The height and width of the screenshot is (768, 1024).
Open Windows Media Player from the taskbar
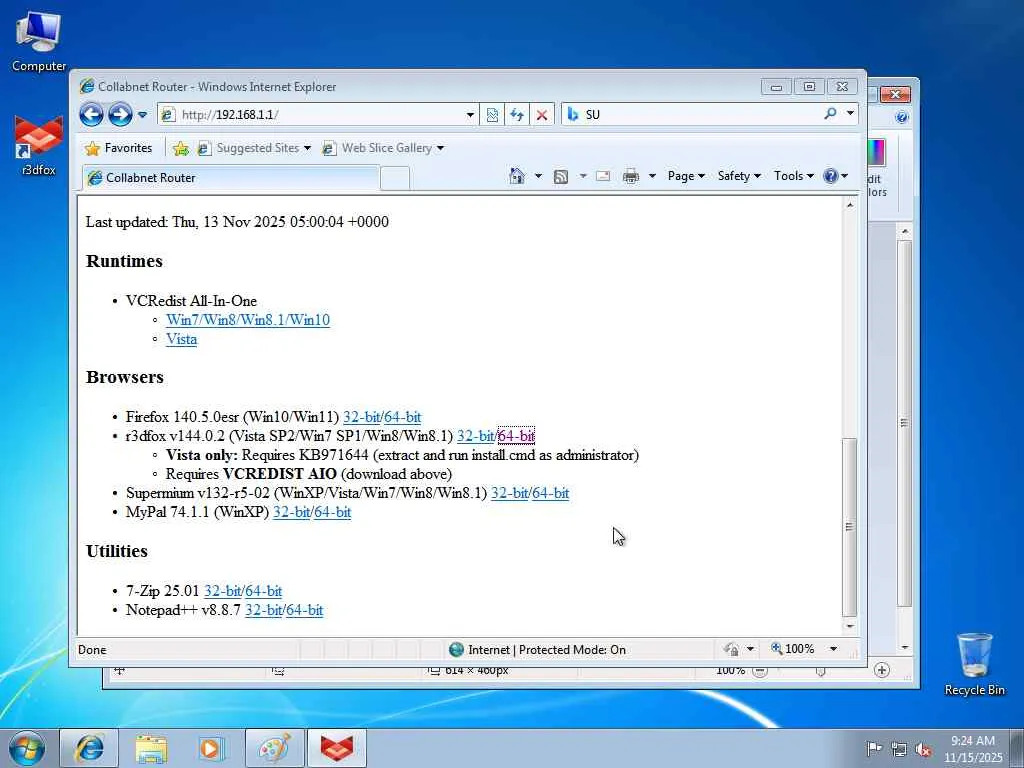click(x=211, y=748)
